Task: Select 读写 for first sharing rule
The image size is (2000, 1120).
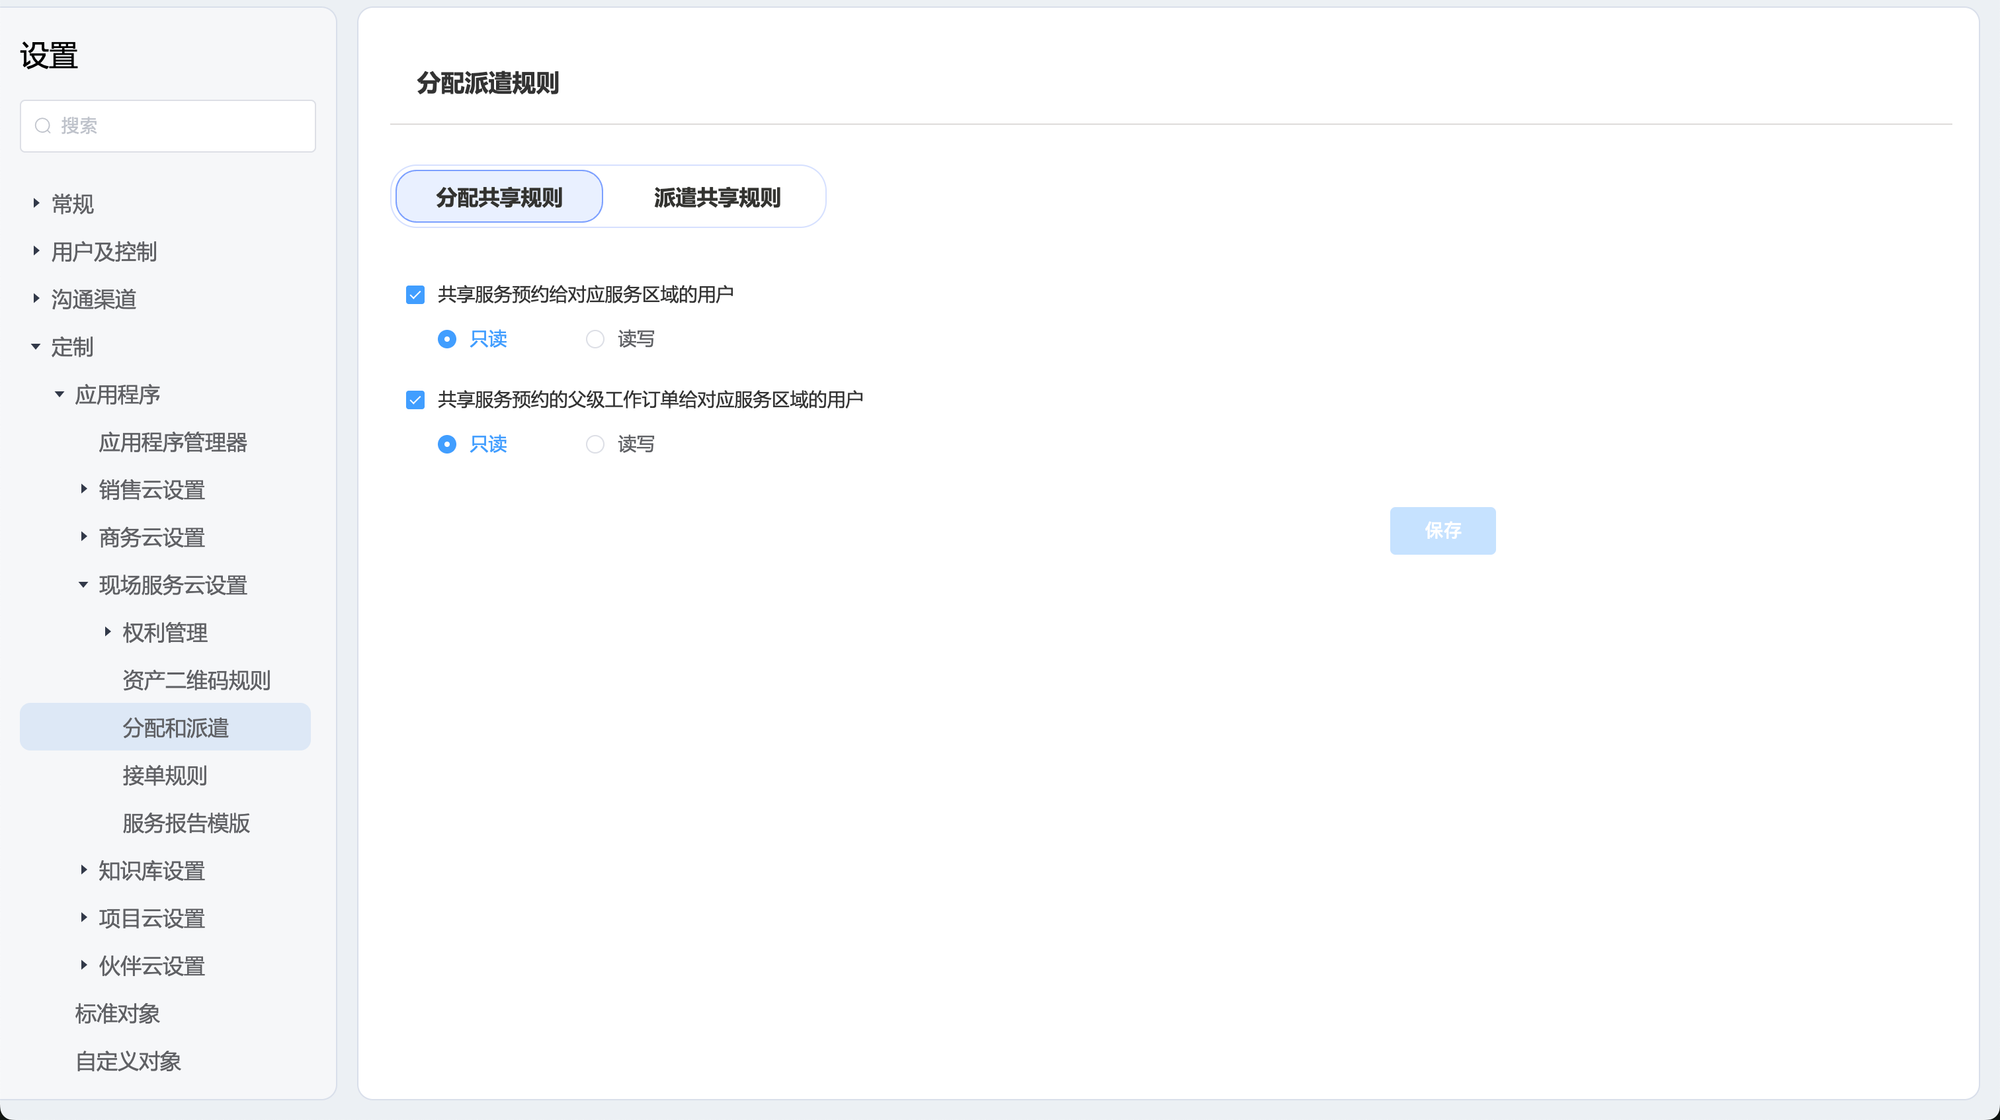Action: point(595,339)
